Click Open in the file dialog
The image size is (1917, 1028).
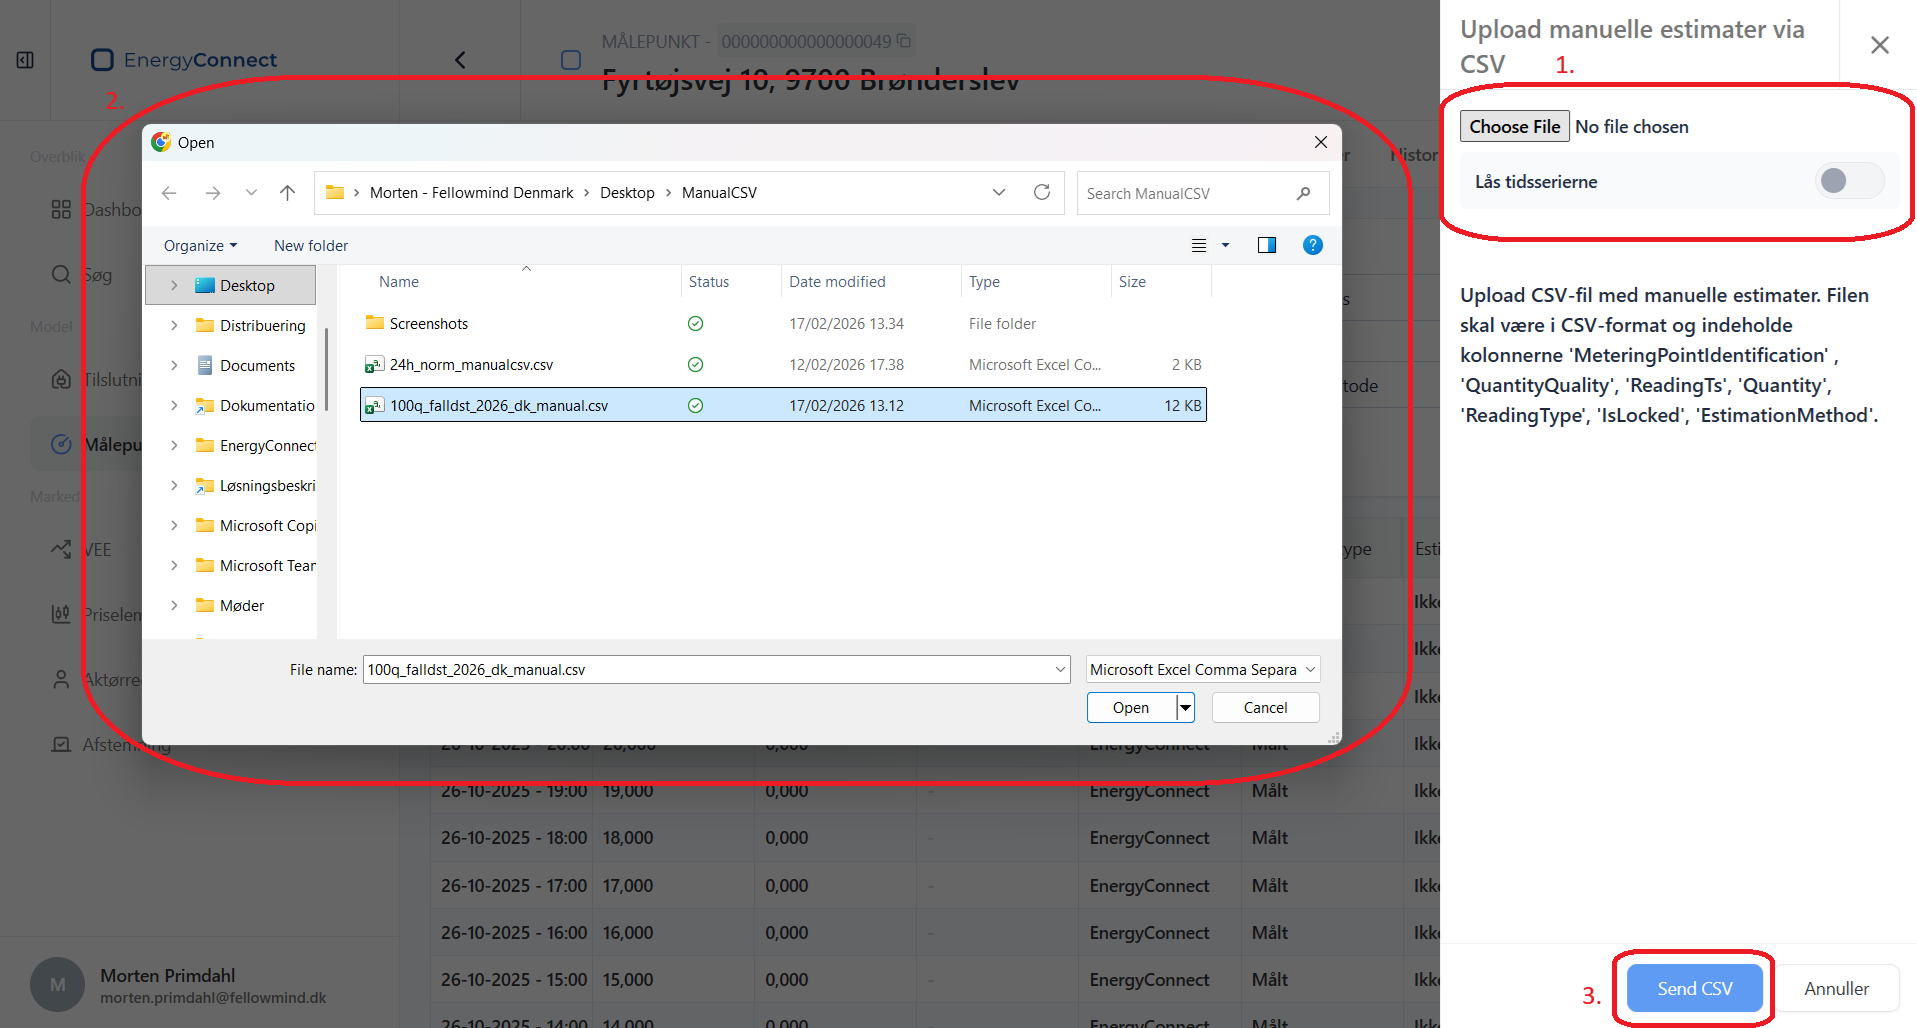[x=1131, y=707]
